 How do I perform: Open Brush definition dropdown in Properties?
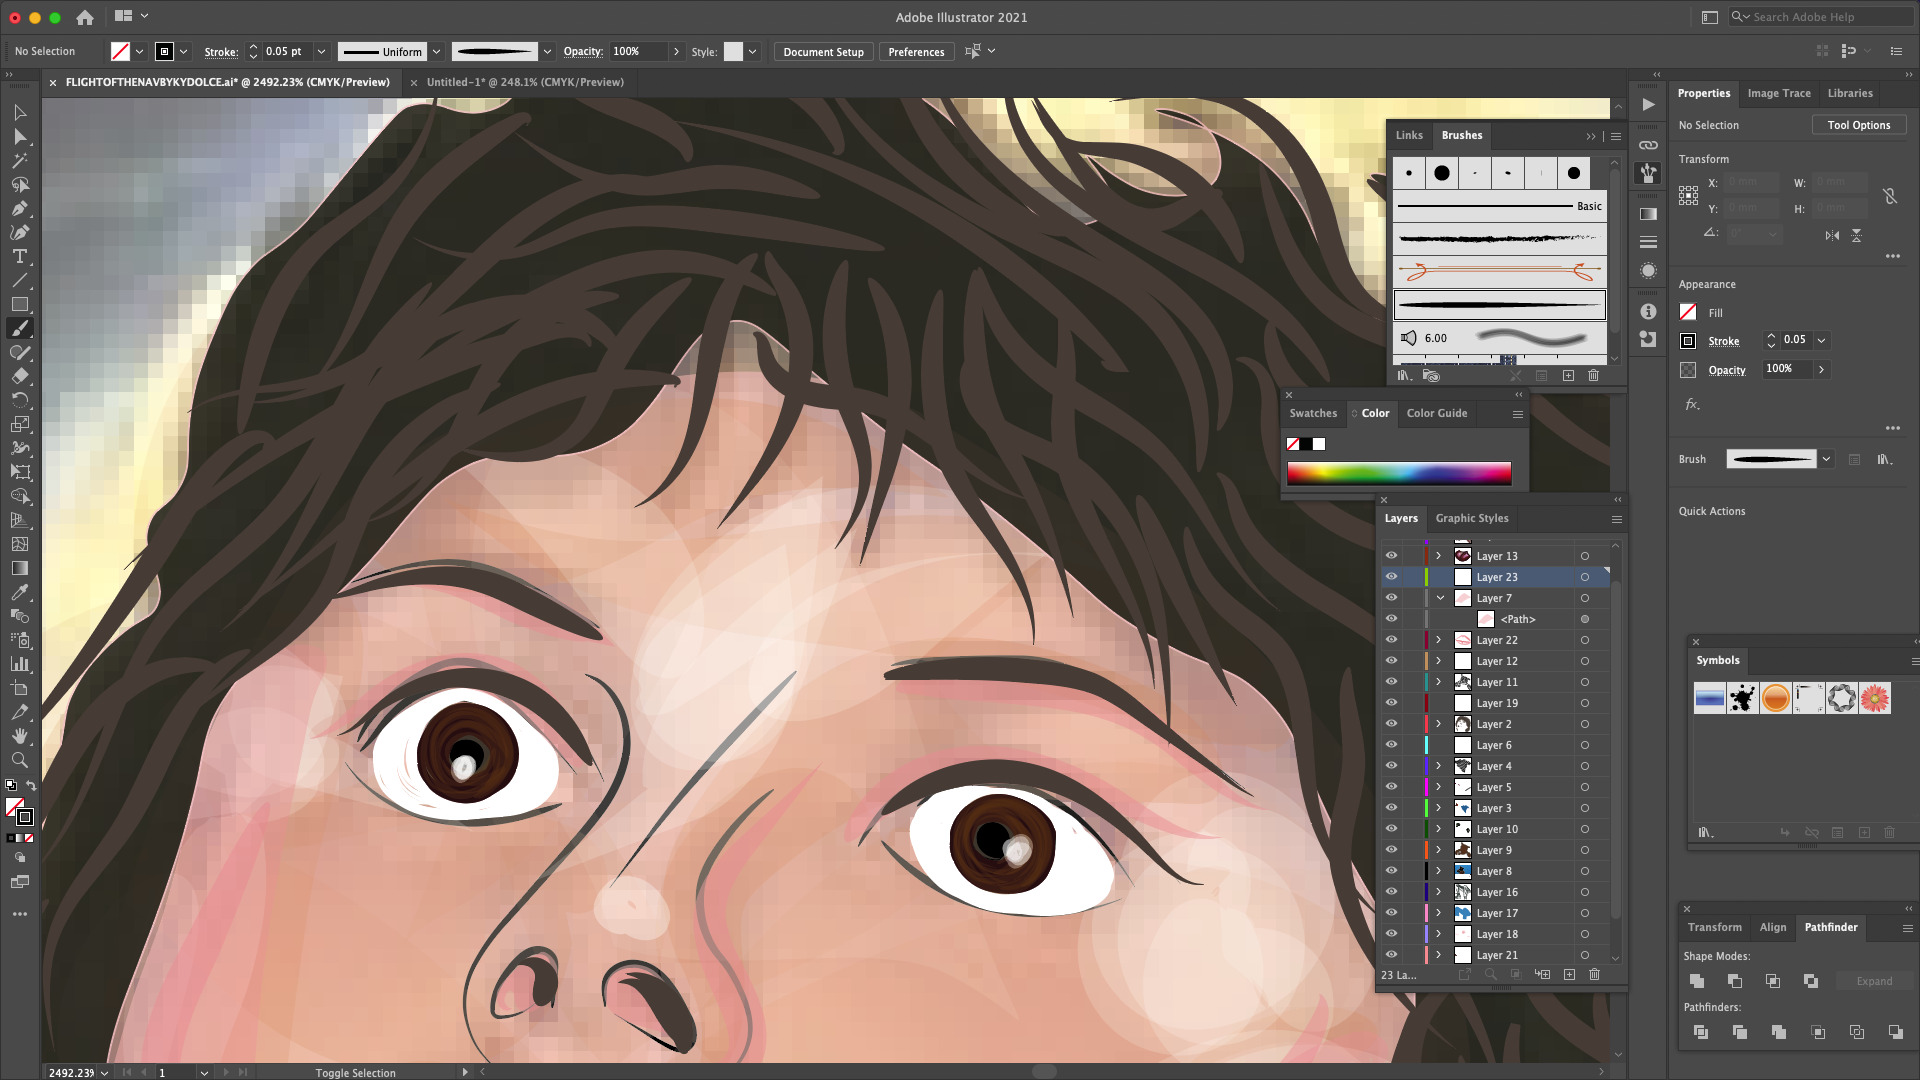[1826, 460]
